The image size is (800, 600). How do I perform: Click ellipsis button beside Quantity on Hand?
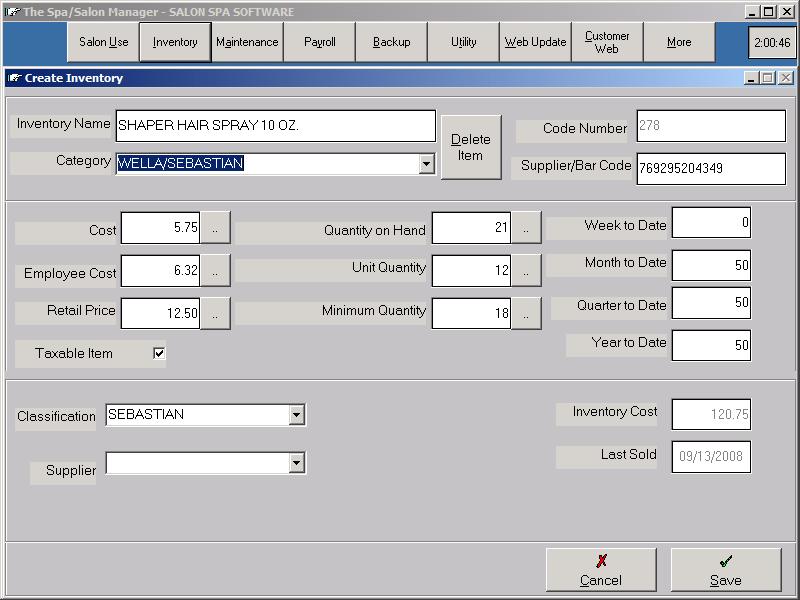tap(526, 228)
